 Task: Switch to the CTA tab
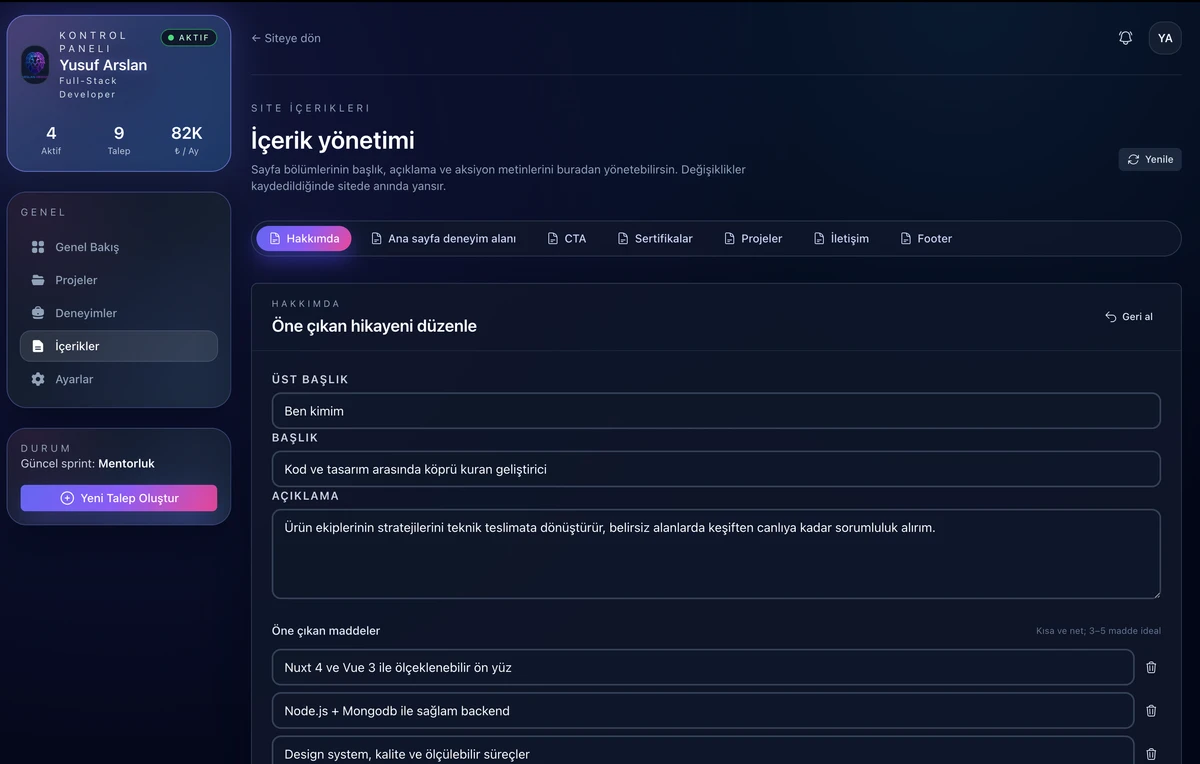click(x=567, y=239)
